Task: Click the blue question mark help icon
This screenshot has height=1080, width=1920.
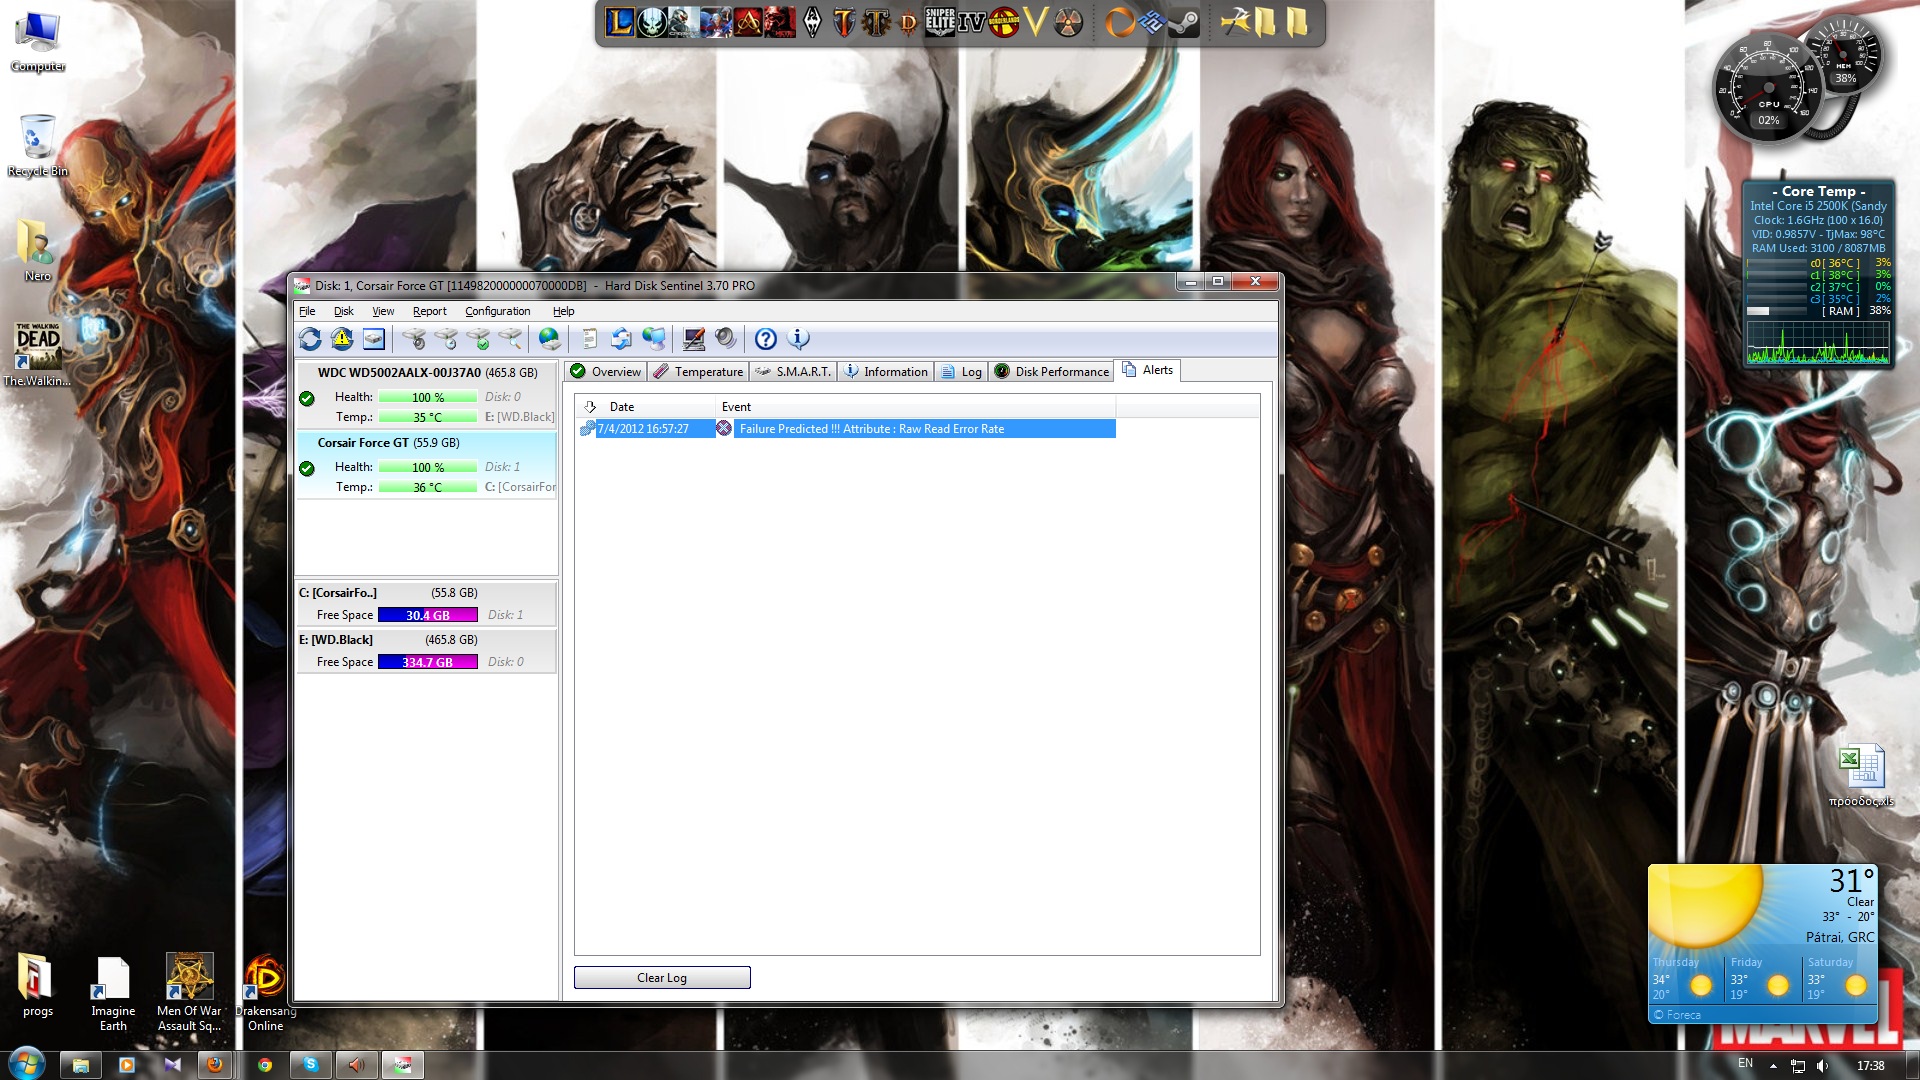Action: coord(765,339)
